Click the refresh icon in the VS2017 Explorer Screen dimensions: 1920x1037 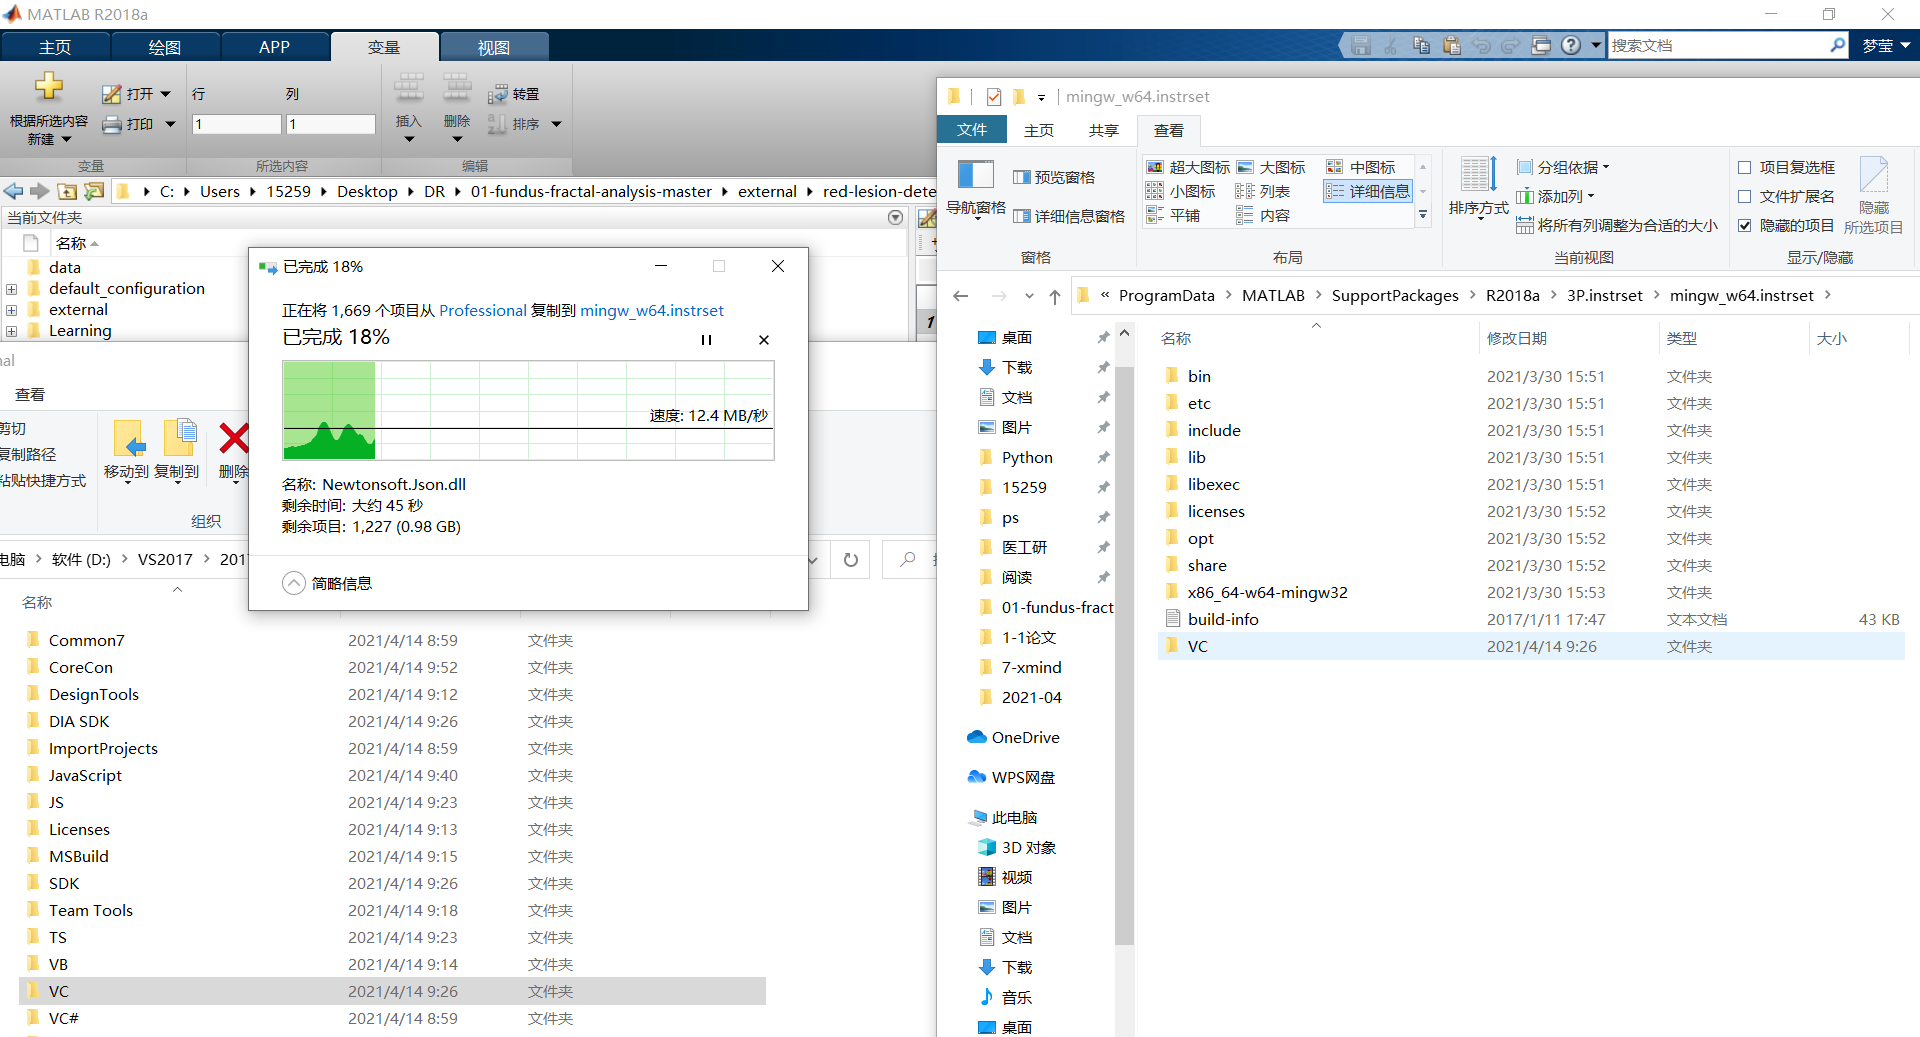point(851,560)
